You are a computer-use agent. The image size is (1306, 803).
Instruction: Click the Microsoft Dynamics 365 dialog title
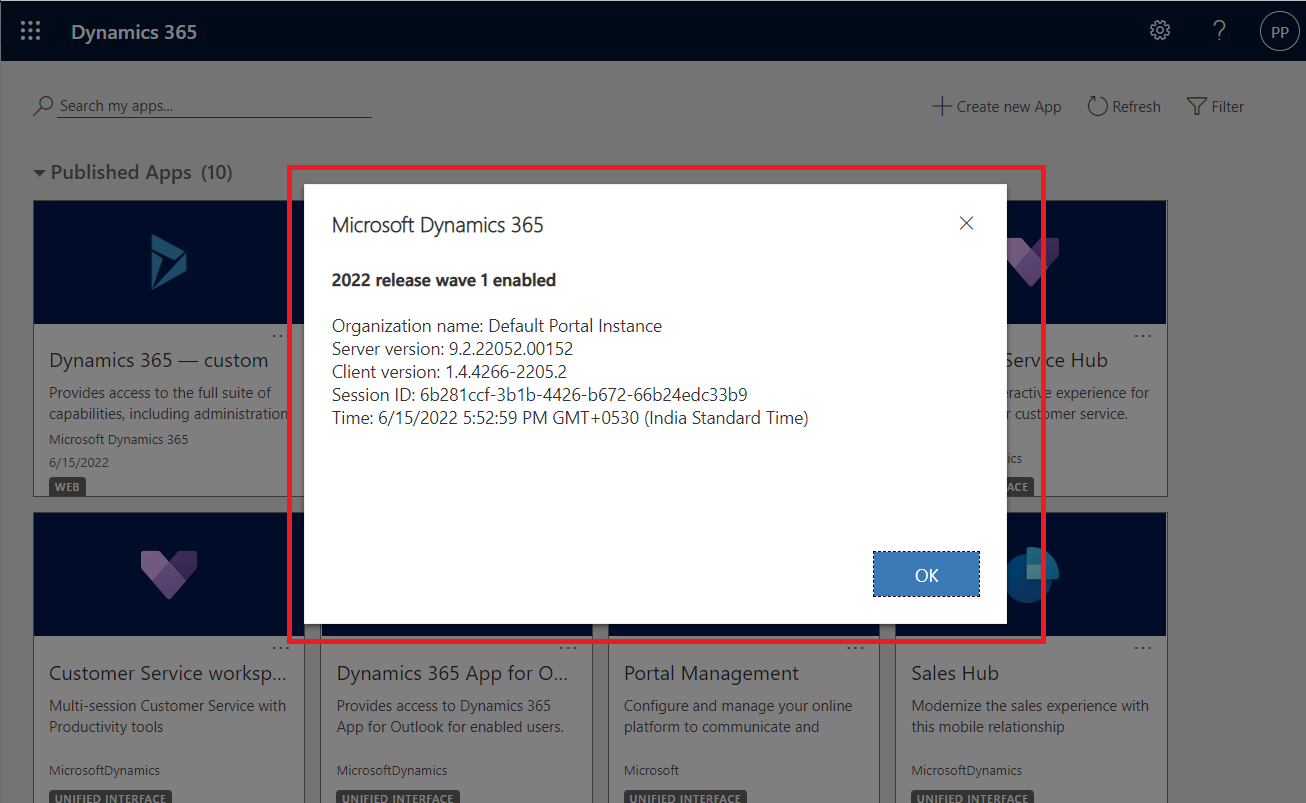(x=438, y=224)
